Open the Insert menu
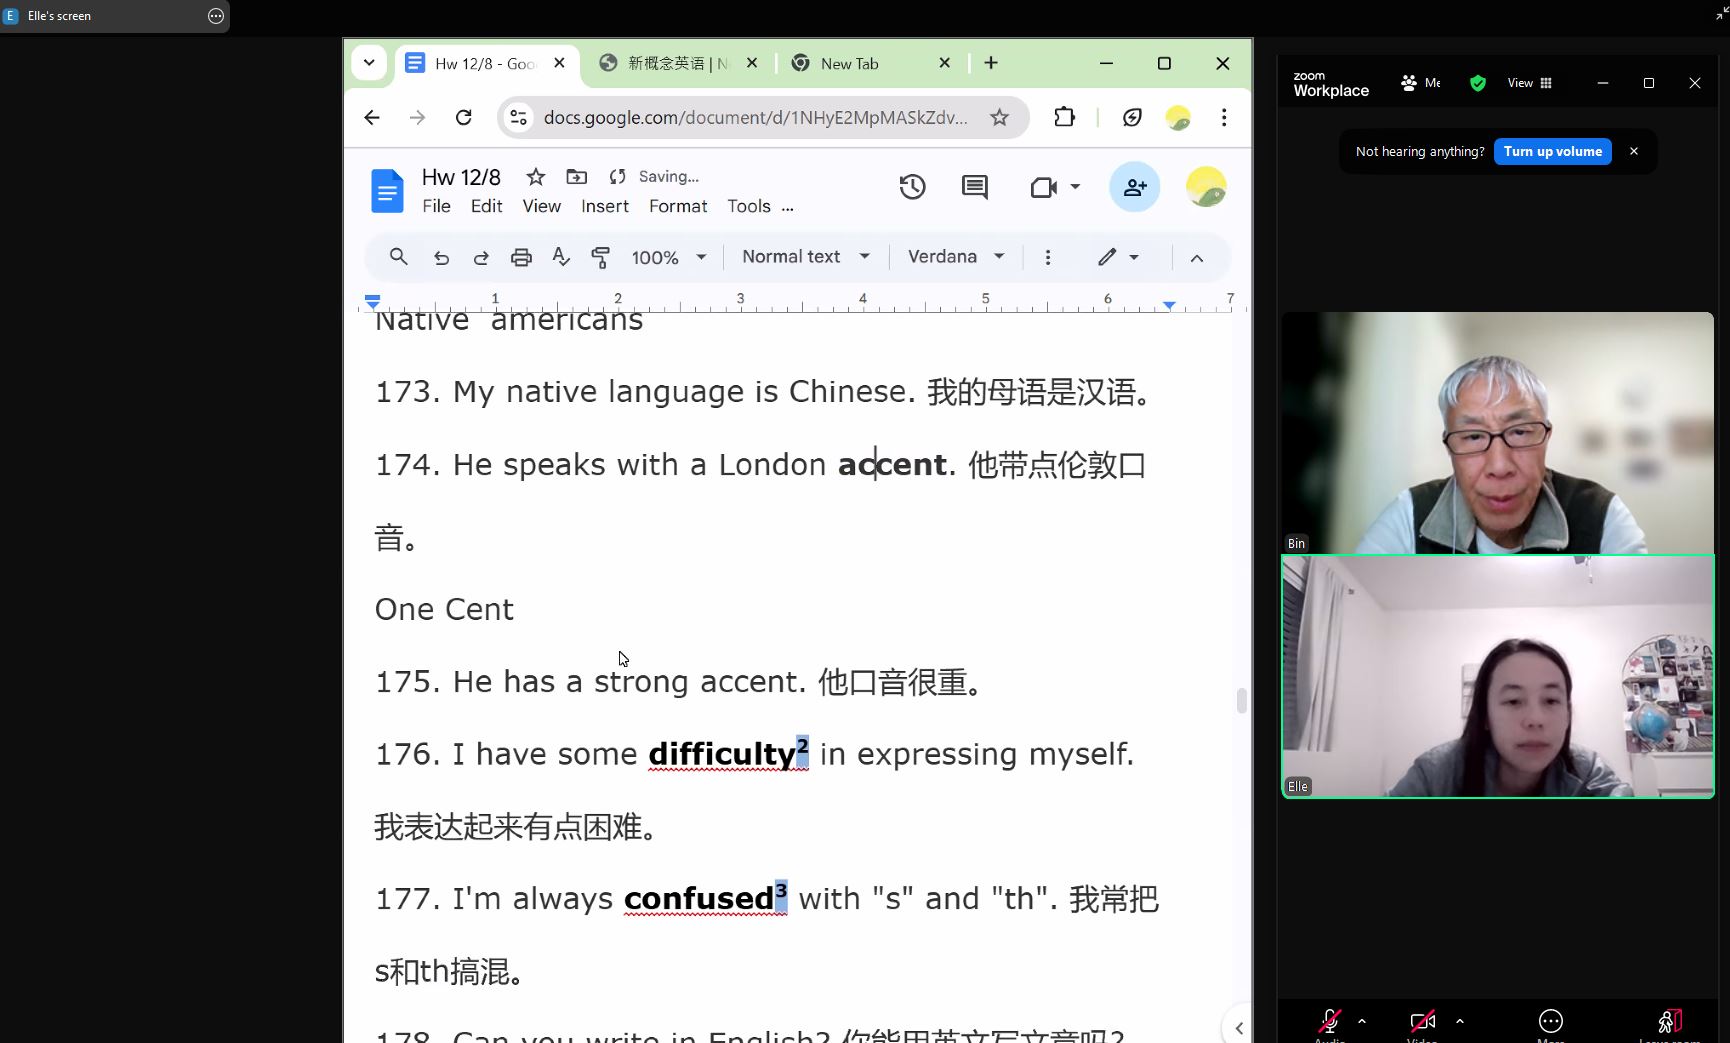This screenshot has height=1043, width=1730. pyautogui.click(x=605, y=206)
